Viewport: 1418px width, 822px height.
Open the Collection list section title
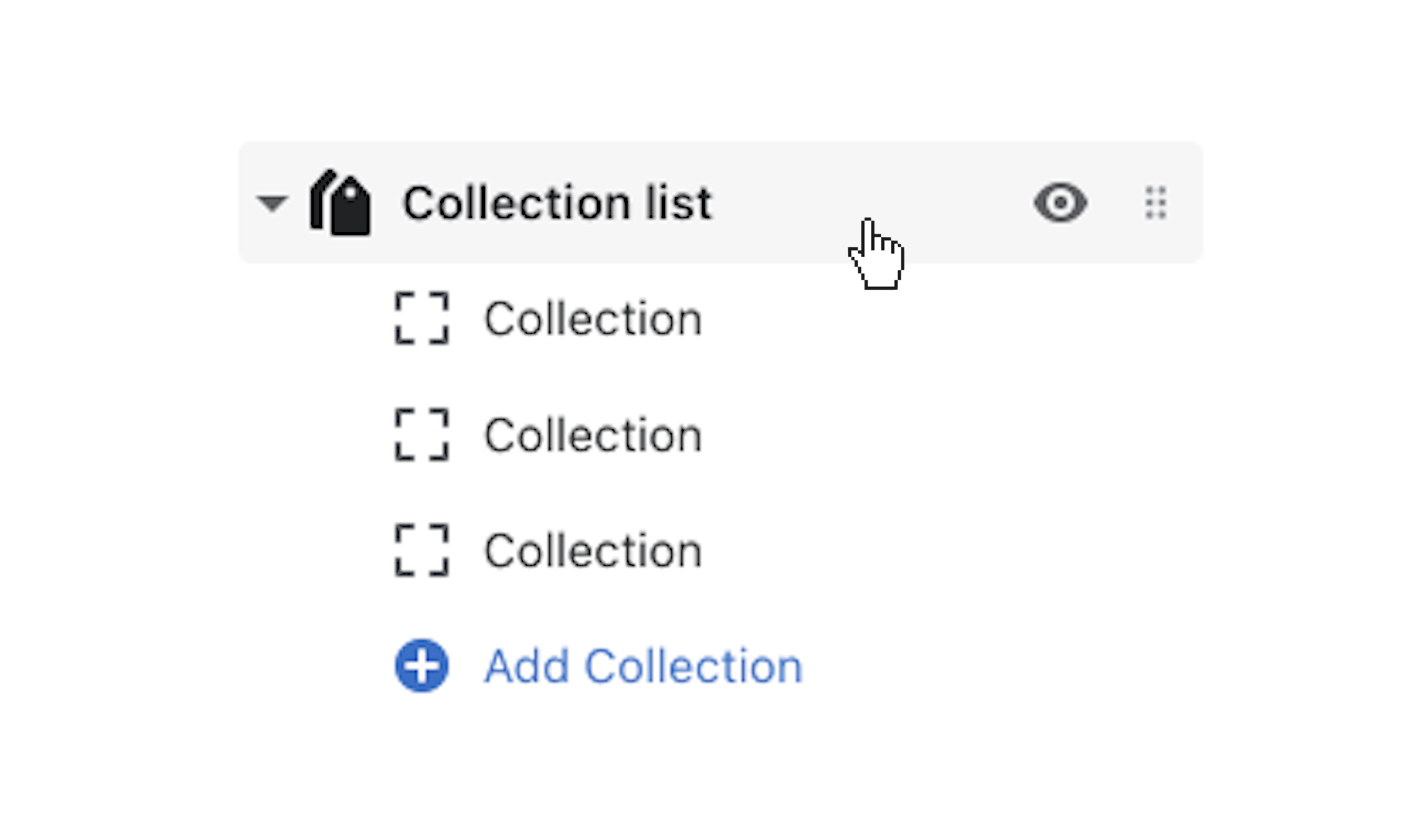[557, 204]
